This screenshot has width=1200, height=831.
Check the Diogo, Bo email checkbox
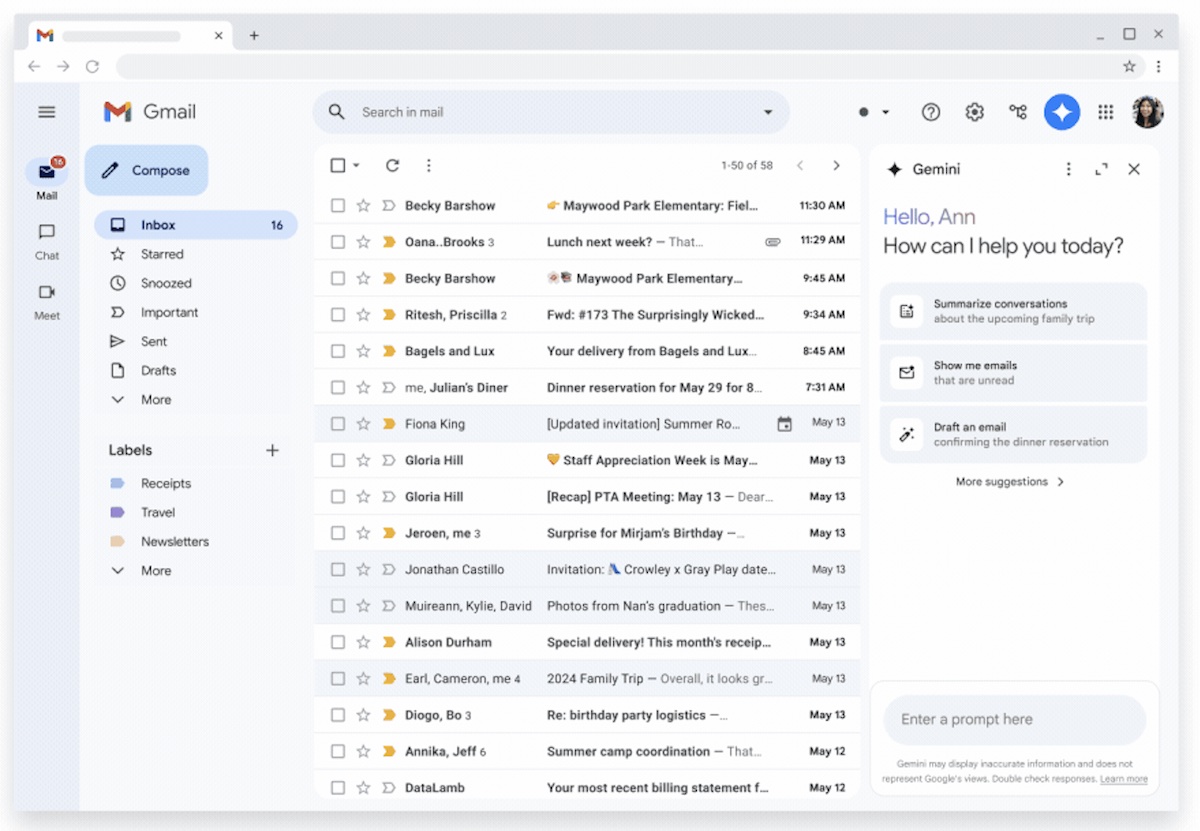(x=338, y=715)
